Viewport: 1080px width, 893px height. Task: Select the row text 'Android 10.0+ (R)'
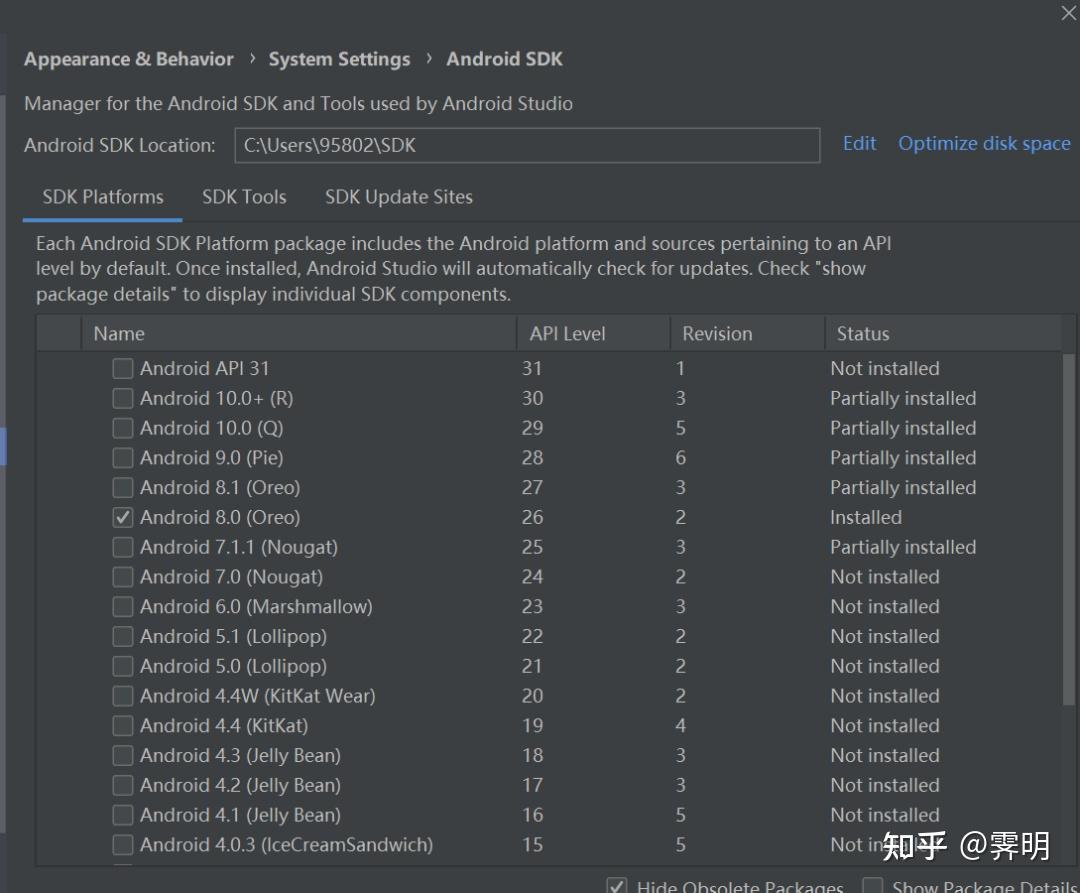click(x=216, y=398)
